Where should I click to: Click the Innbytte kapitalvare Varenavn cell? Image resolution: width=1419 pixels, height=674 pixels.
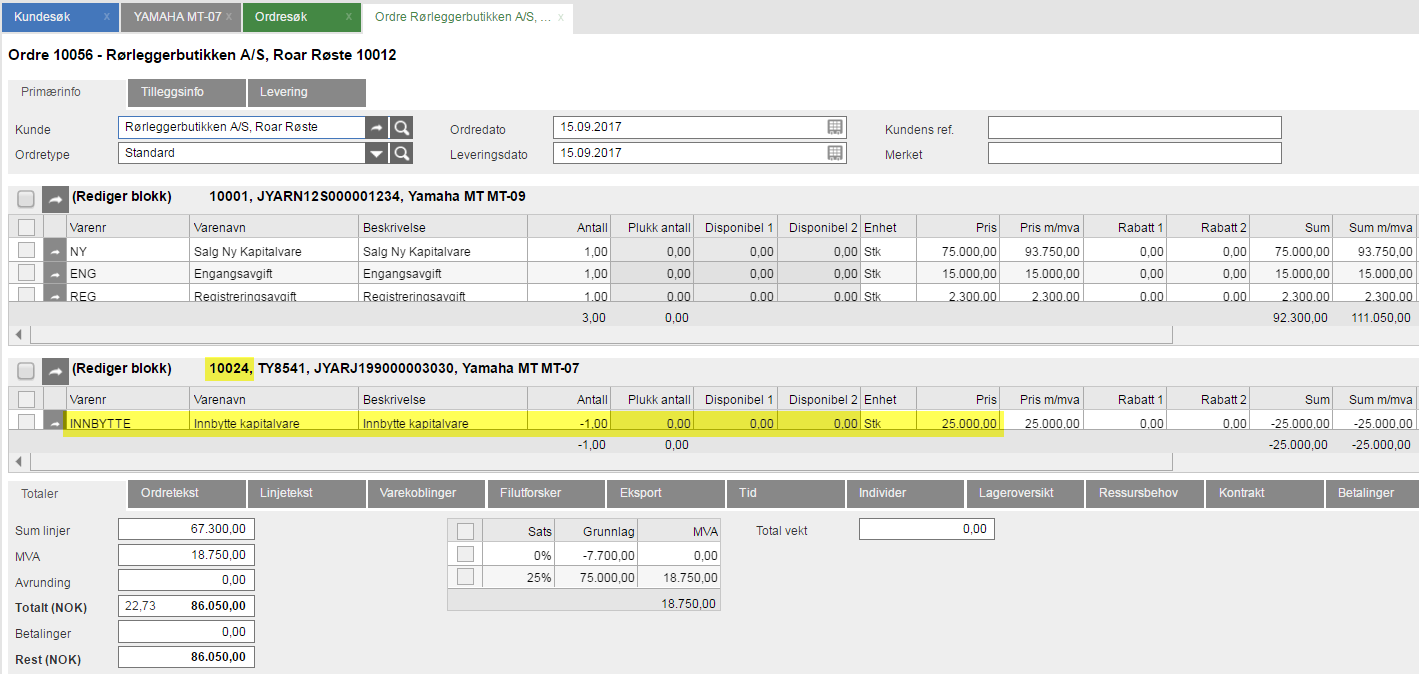[274, 423]
